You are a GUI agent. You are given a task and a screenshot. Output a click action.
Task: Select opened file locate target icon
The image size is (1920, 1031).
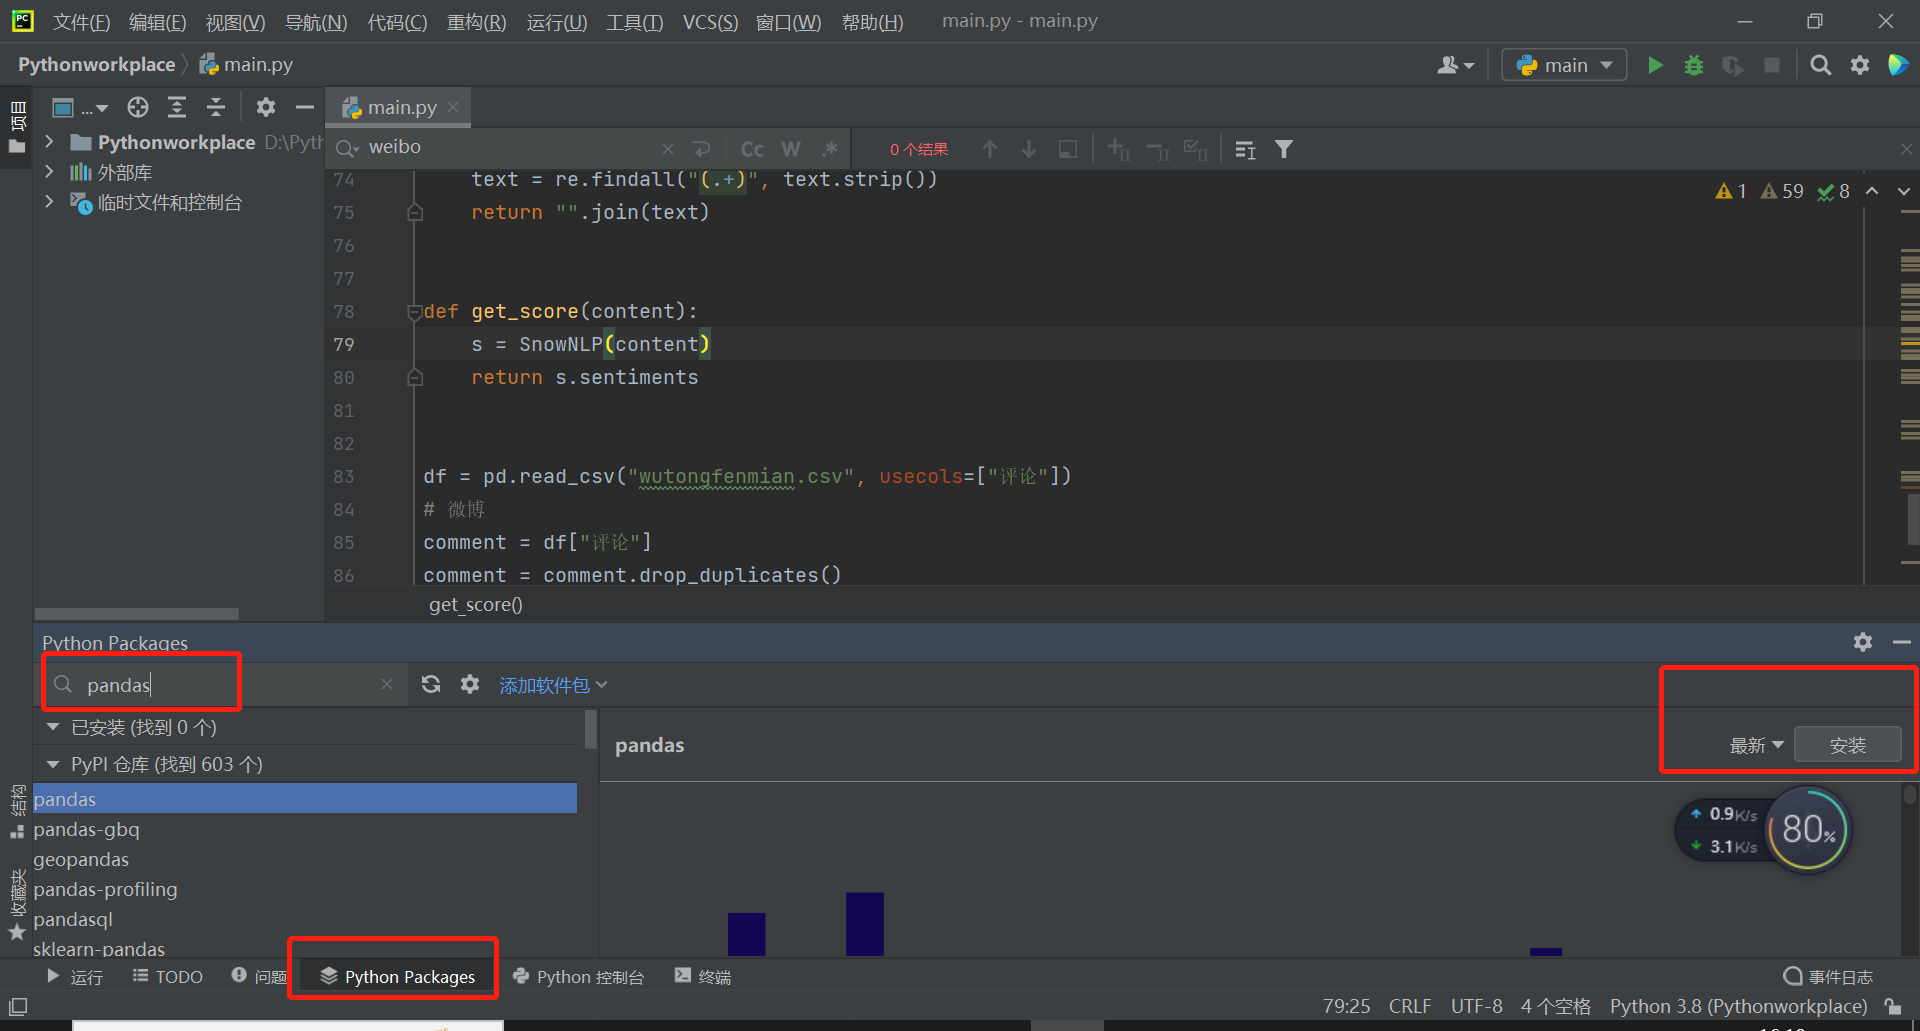click(x=138, y=107)
